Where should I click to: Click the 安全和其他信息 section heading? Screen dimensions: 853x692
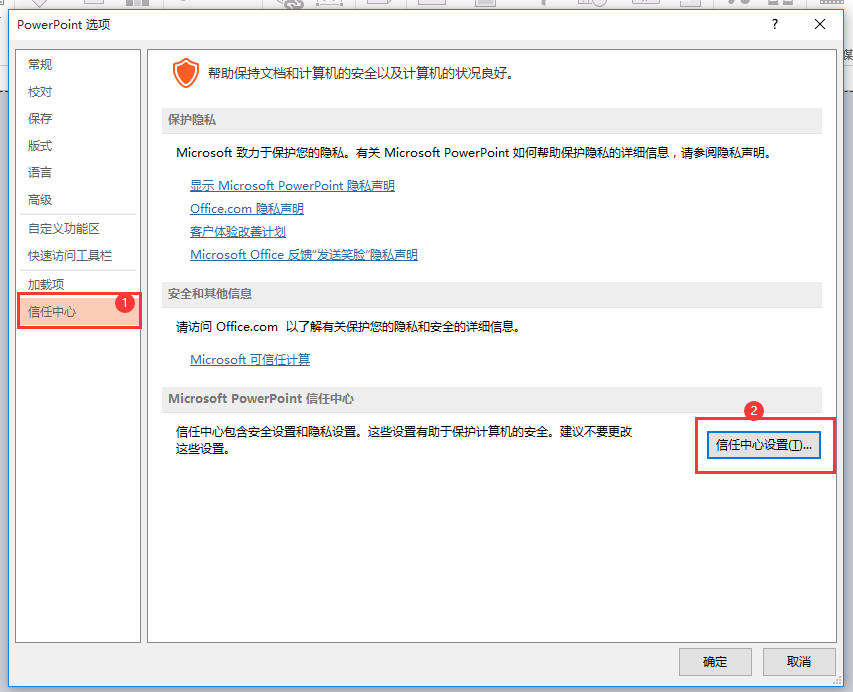(210, 294)
